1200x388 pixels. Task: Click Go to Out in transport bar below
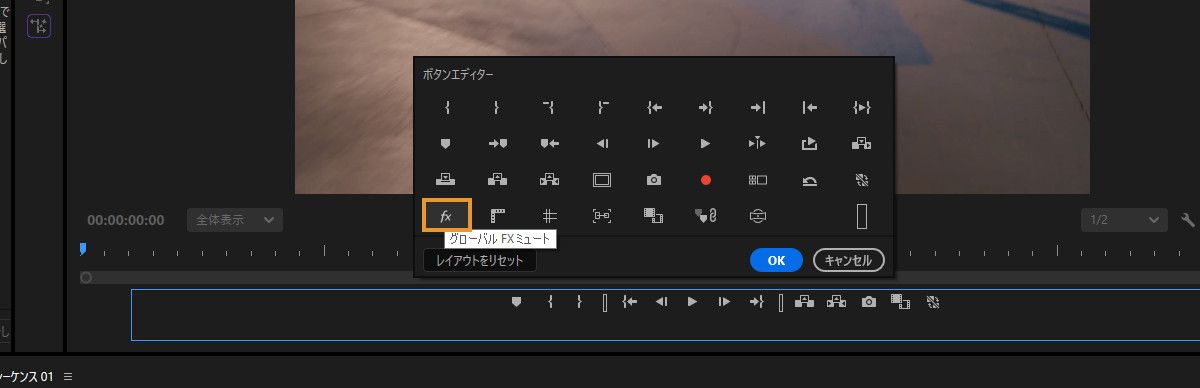756,301
